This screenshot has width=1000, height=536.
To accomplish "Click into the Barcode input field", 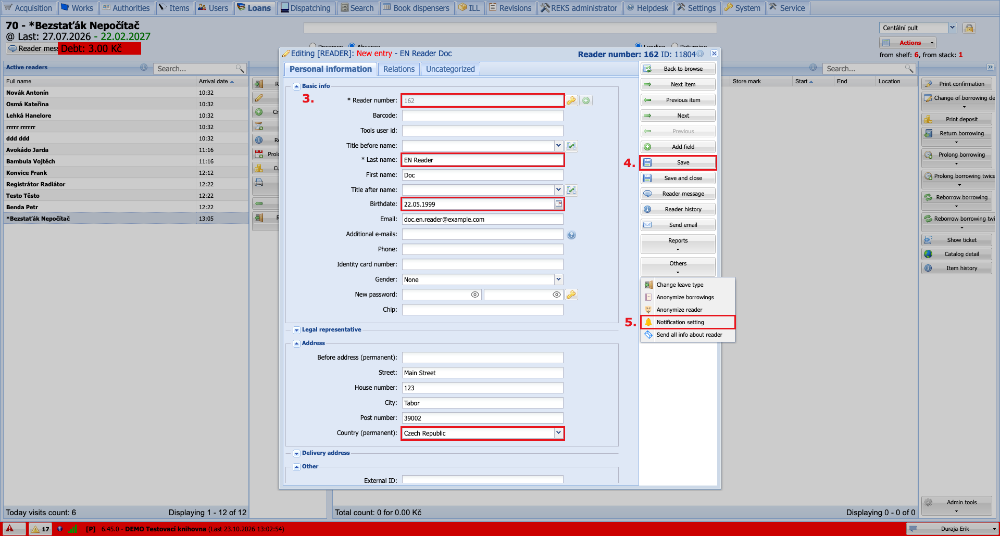I will 483,115.
